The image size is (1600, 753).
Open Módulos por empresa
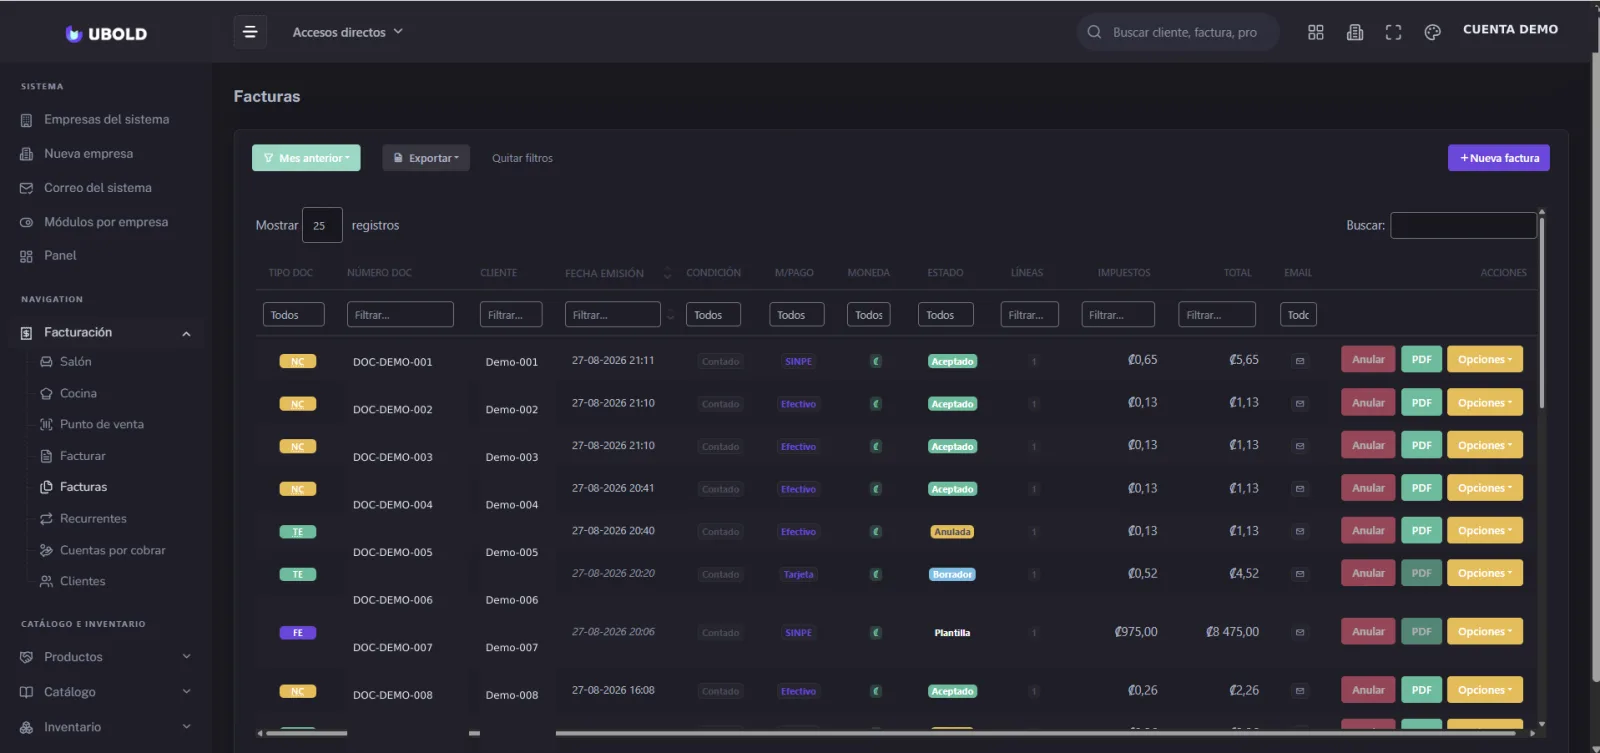[x=105, y=222]
